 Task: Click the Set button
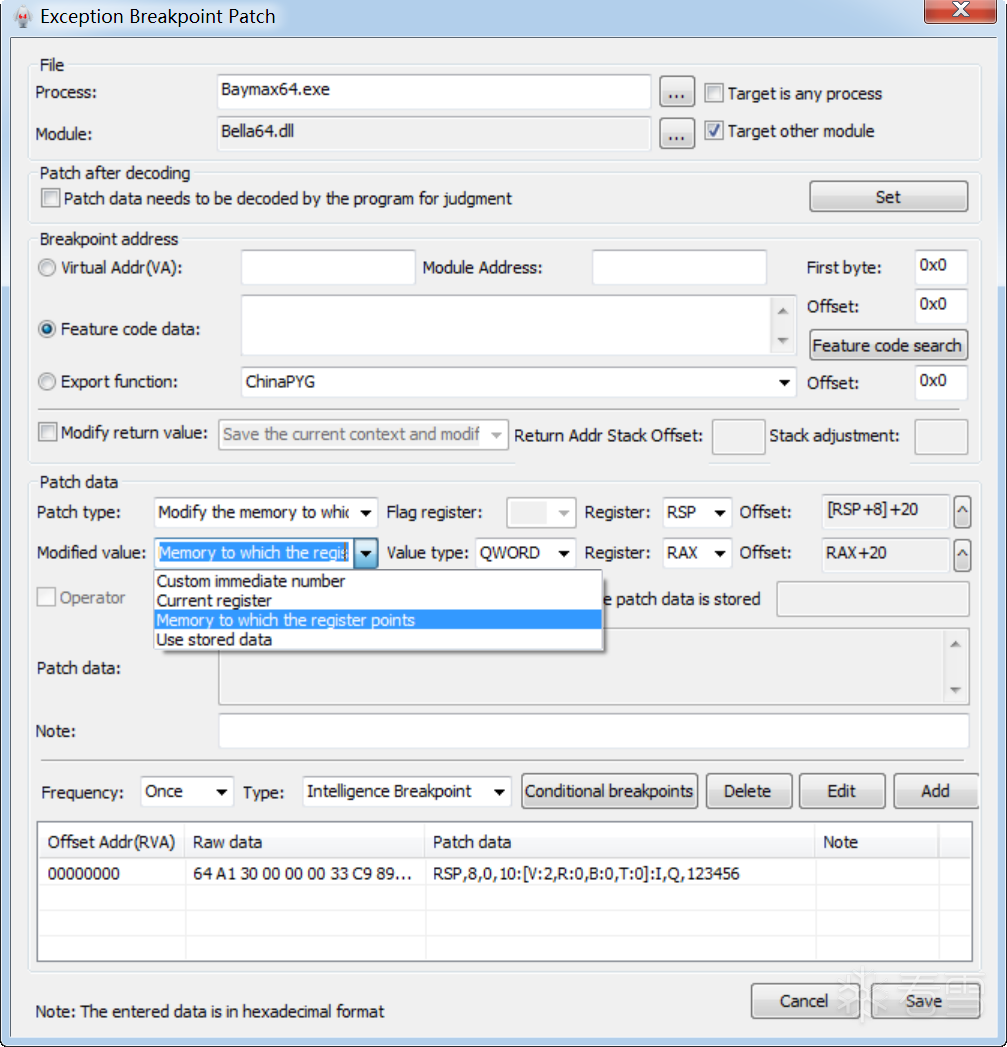pos(888,197)
